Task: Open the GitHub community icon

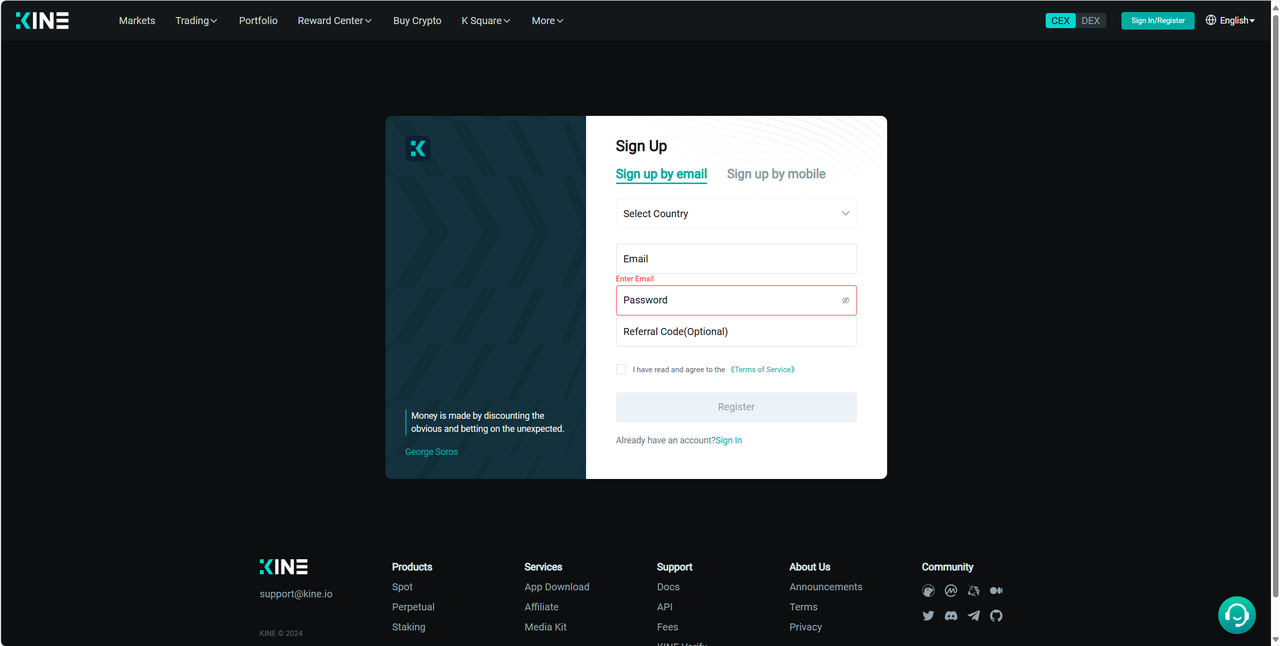Action: [x=996, y=616]
